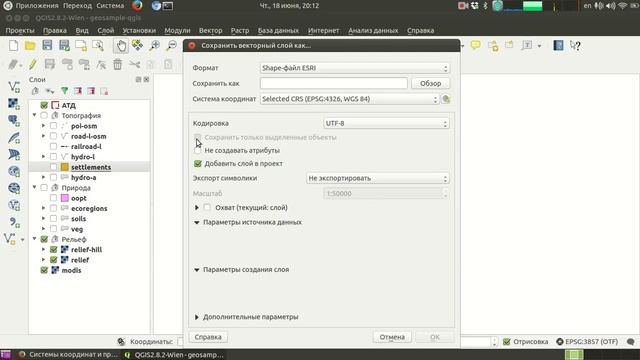640x360 pixels.
Task: Toggle visibility of АТД layer
Action: click(x=44, y=105)
